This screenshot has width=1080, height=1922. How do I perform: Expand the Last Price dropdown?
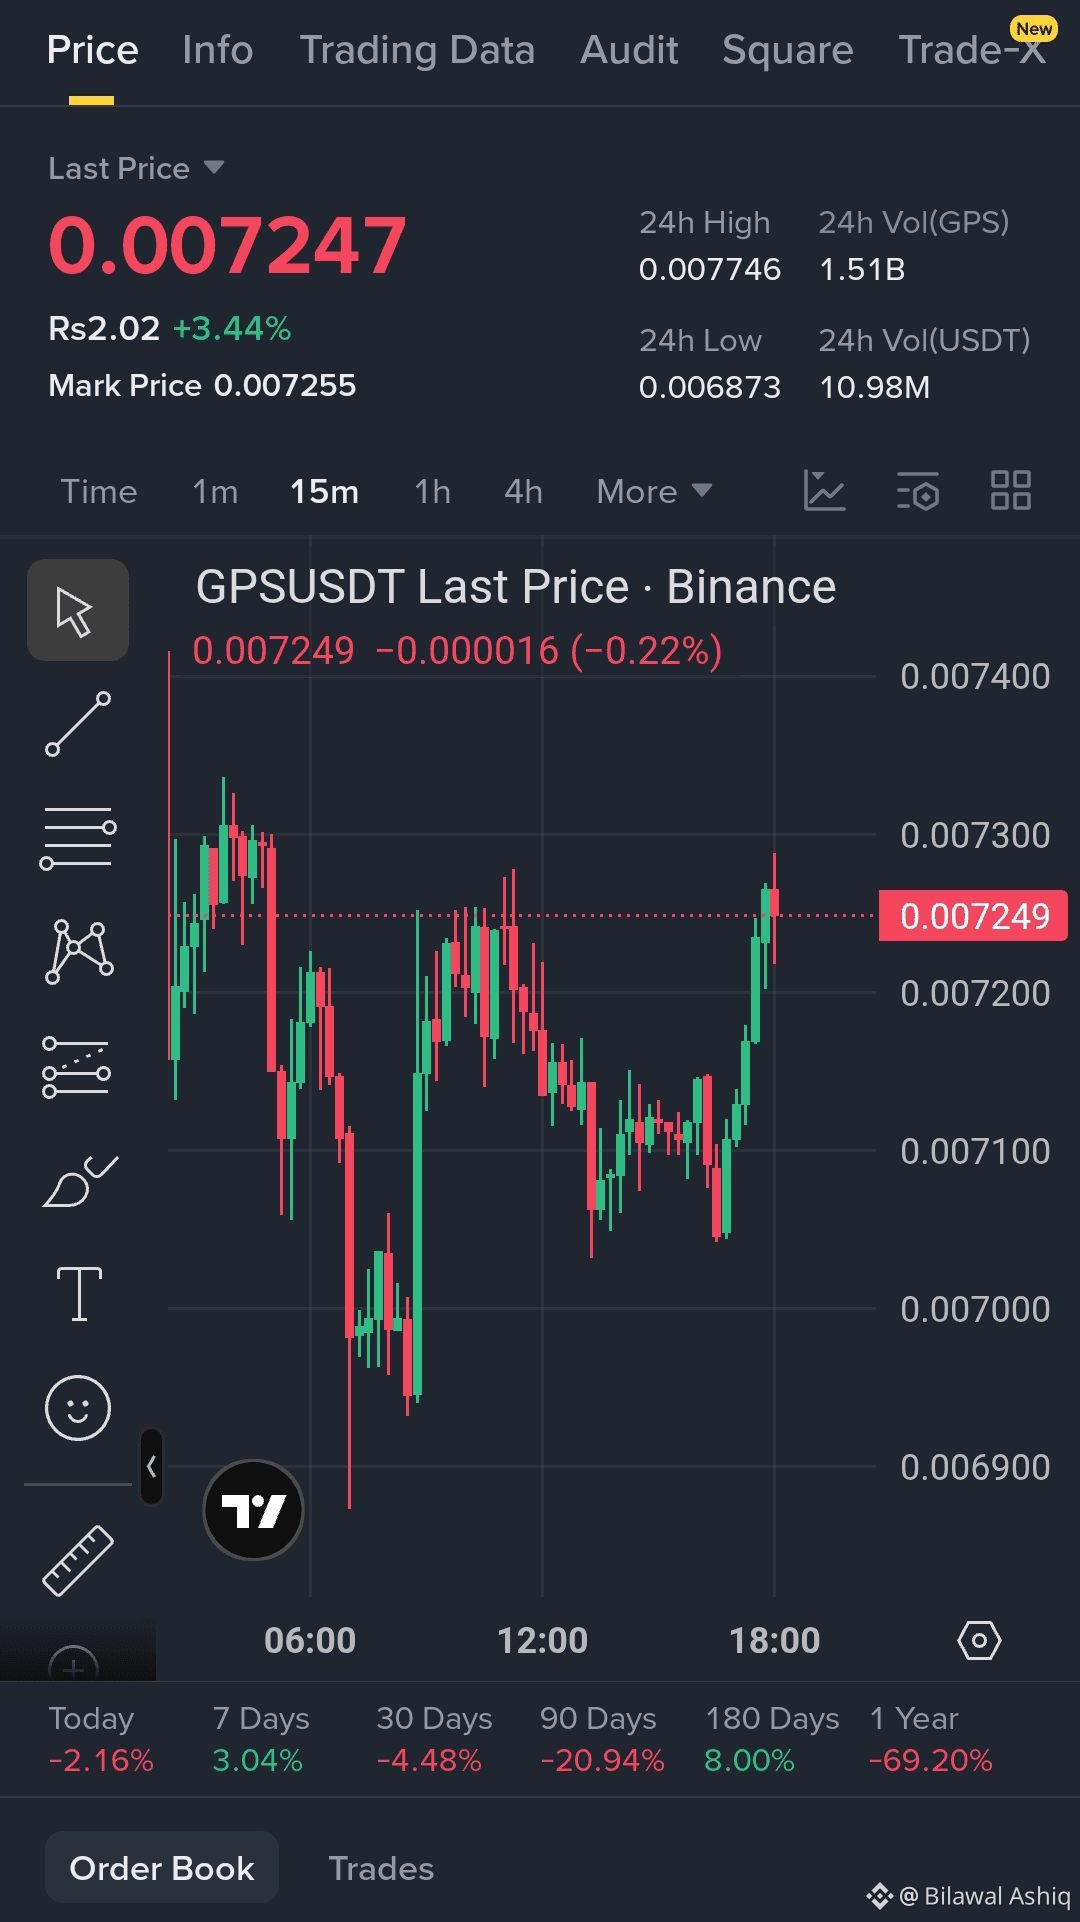click(136, 168)
